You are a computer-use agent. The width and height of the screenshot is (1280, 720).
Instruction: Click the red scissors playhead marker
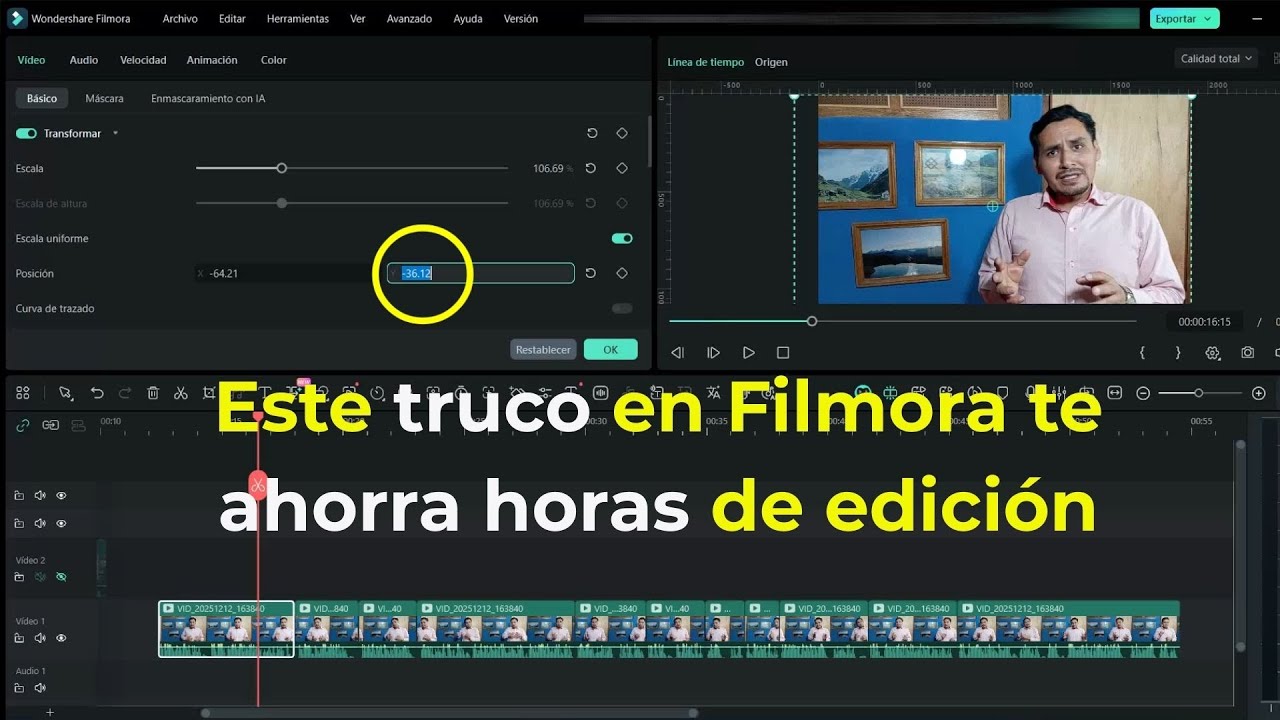pyautogui.click(x=258, y=486)
